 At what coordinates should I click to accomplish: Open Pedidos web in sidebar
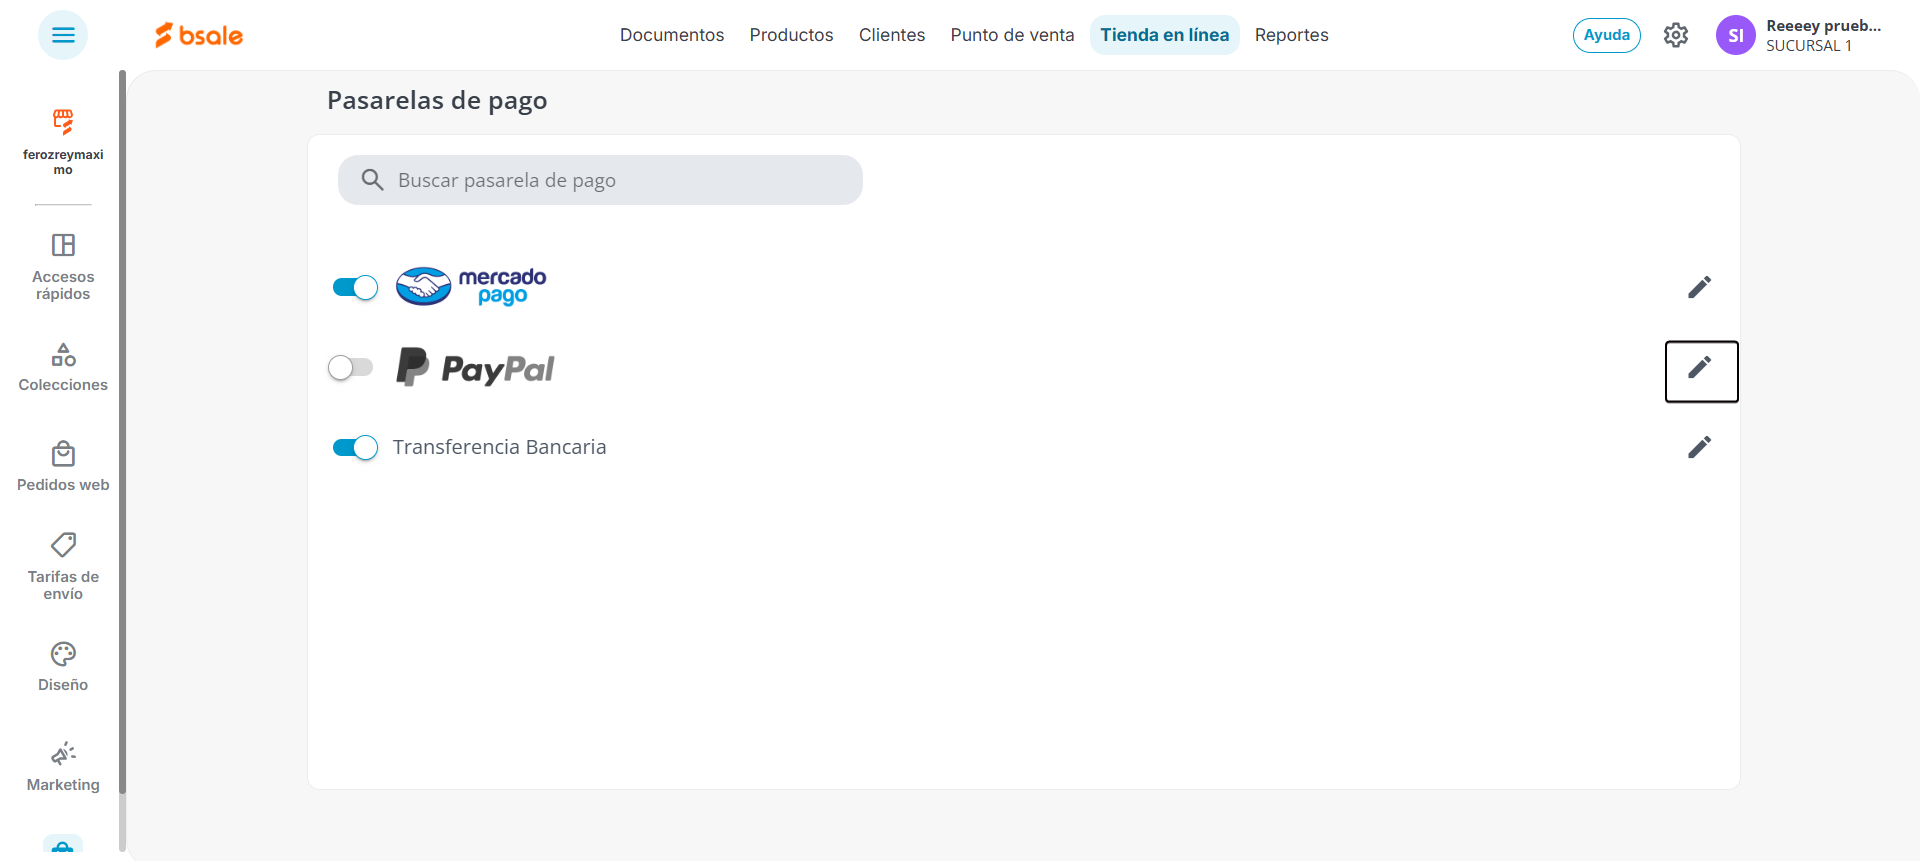(x=63, y=467)
